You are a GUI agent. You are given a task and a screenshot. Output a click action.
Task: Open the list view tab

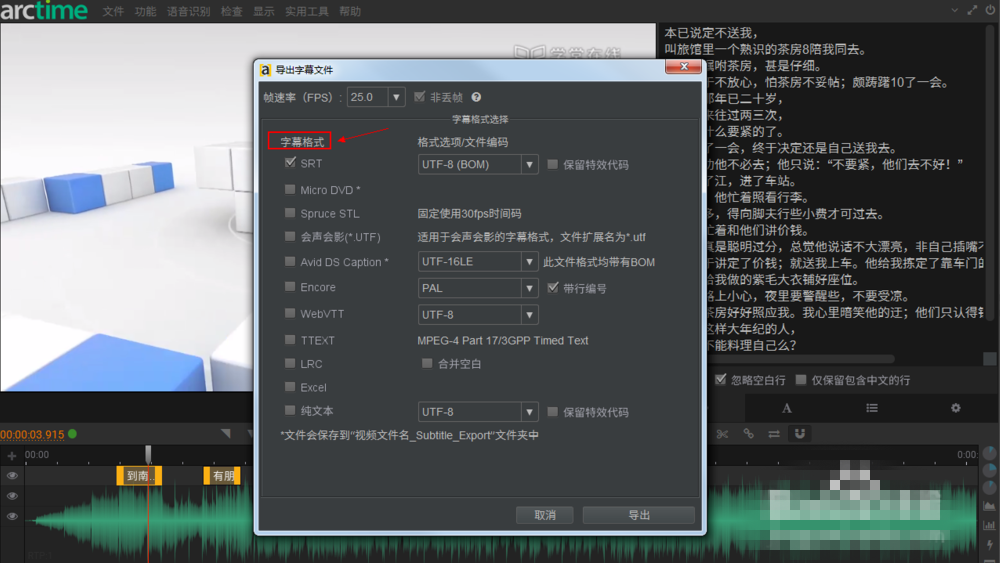(871, 408)
